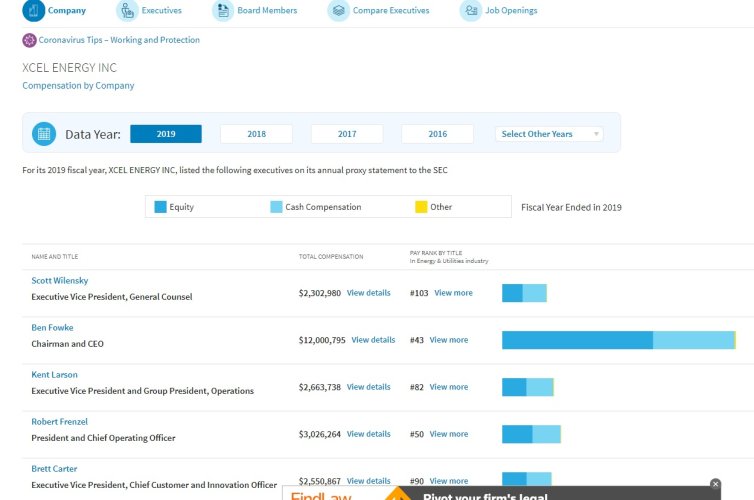Viewport: 754px width, 500px height.
Task: View more for pay rank #82
Action: (x=449, y=387)
